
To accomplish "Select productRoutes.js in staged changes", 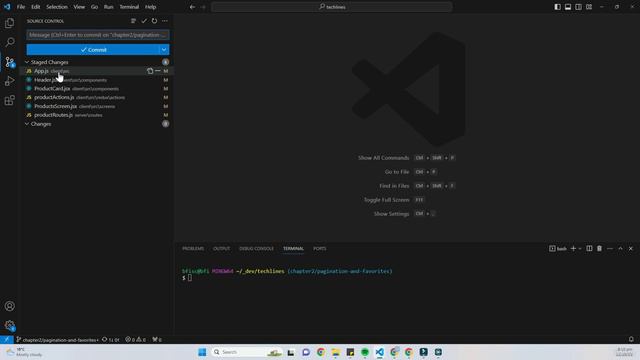I will (x=96, y=115).
